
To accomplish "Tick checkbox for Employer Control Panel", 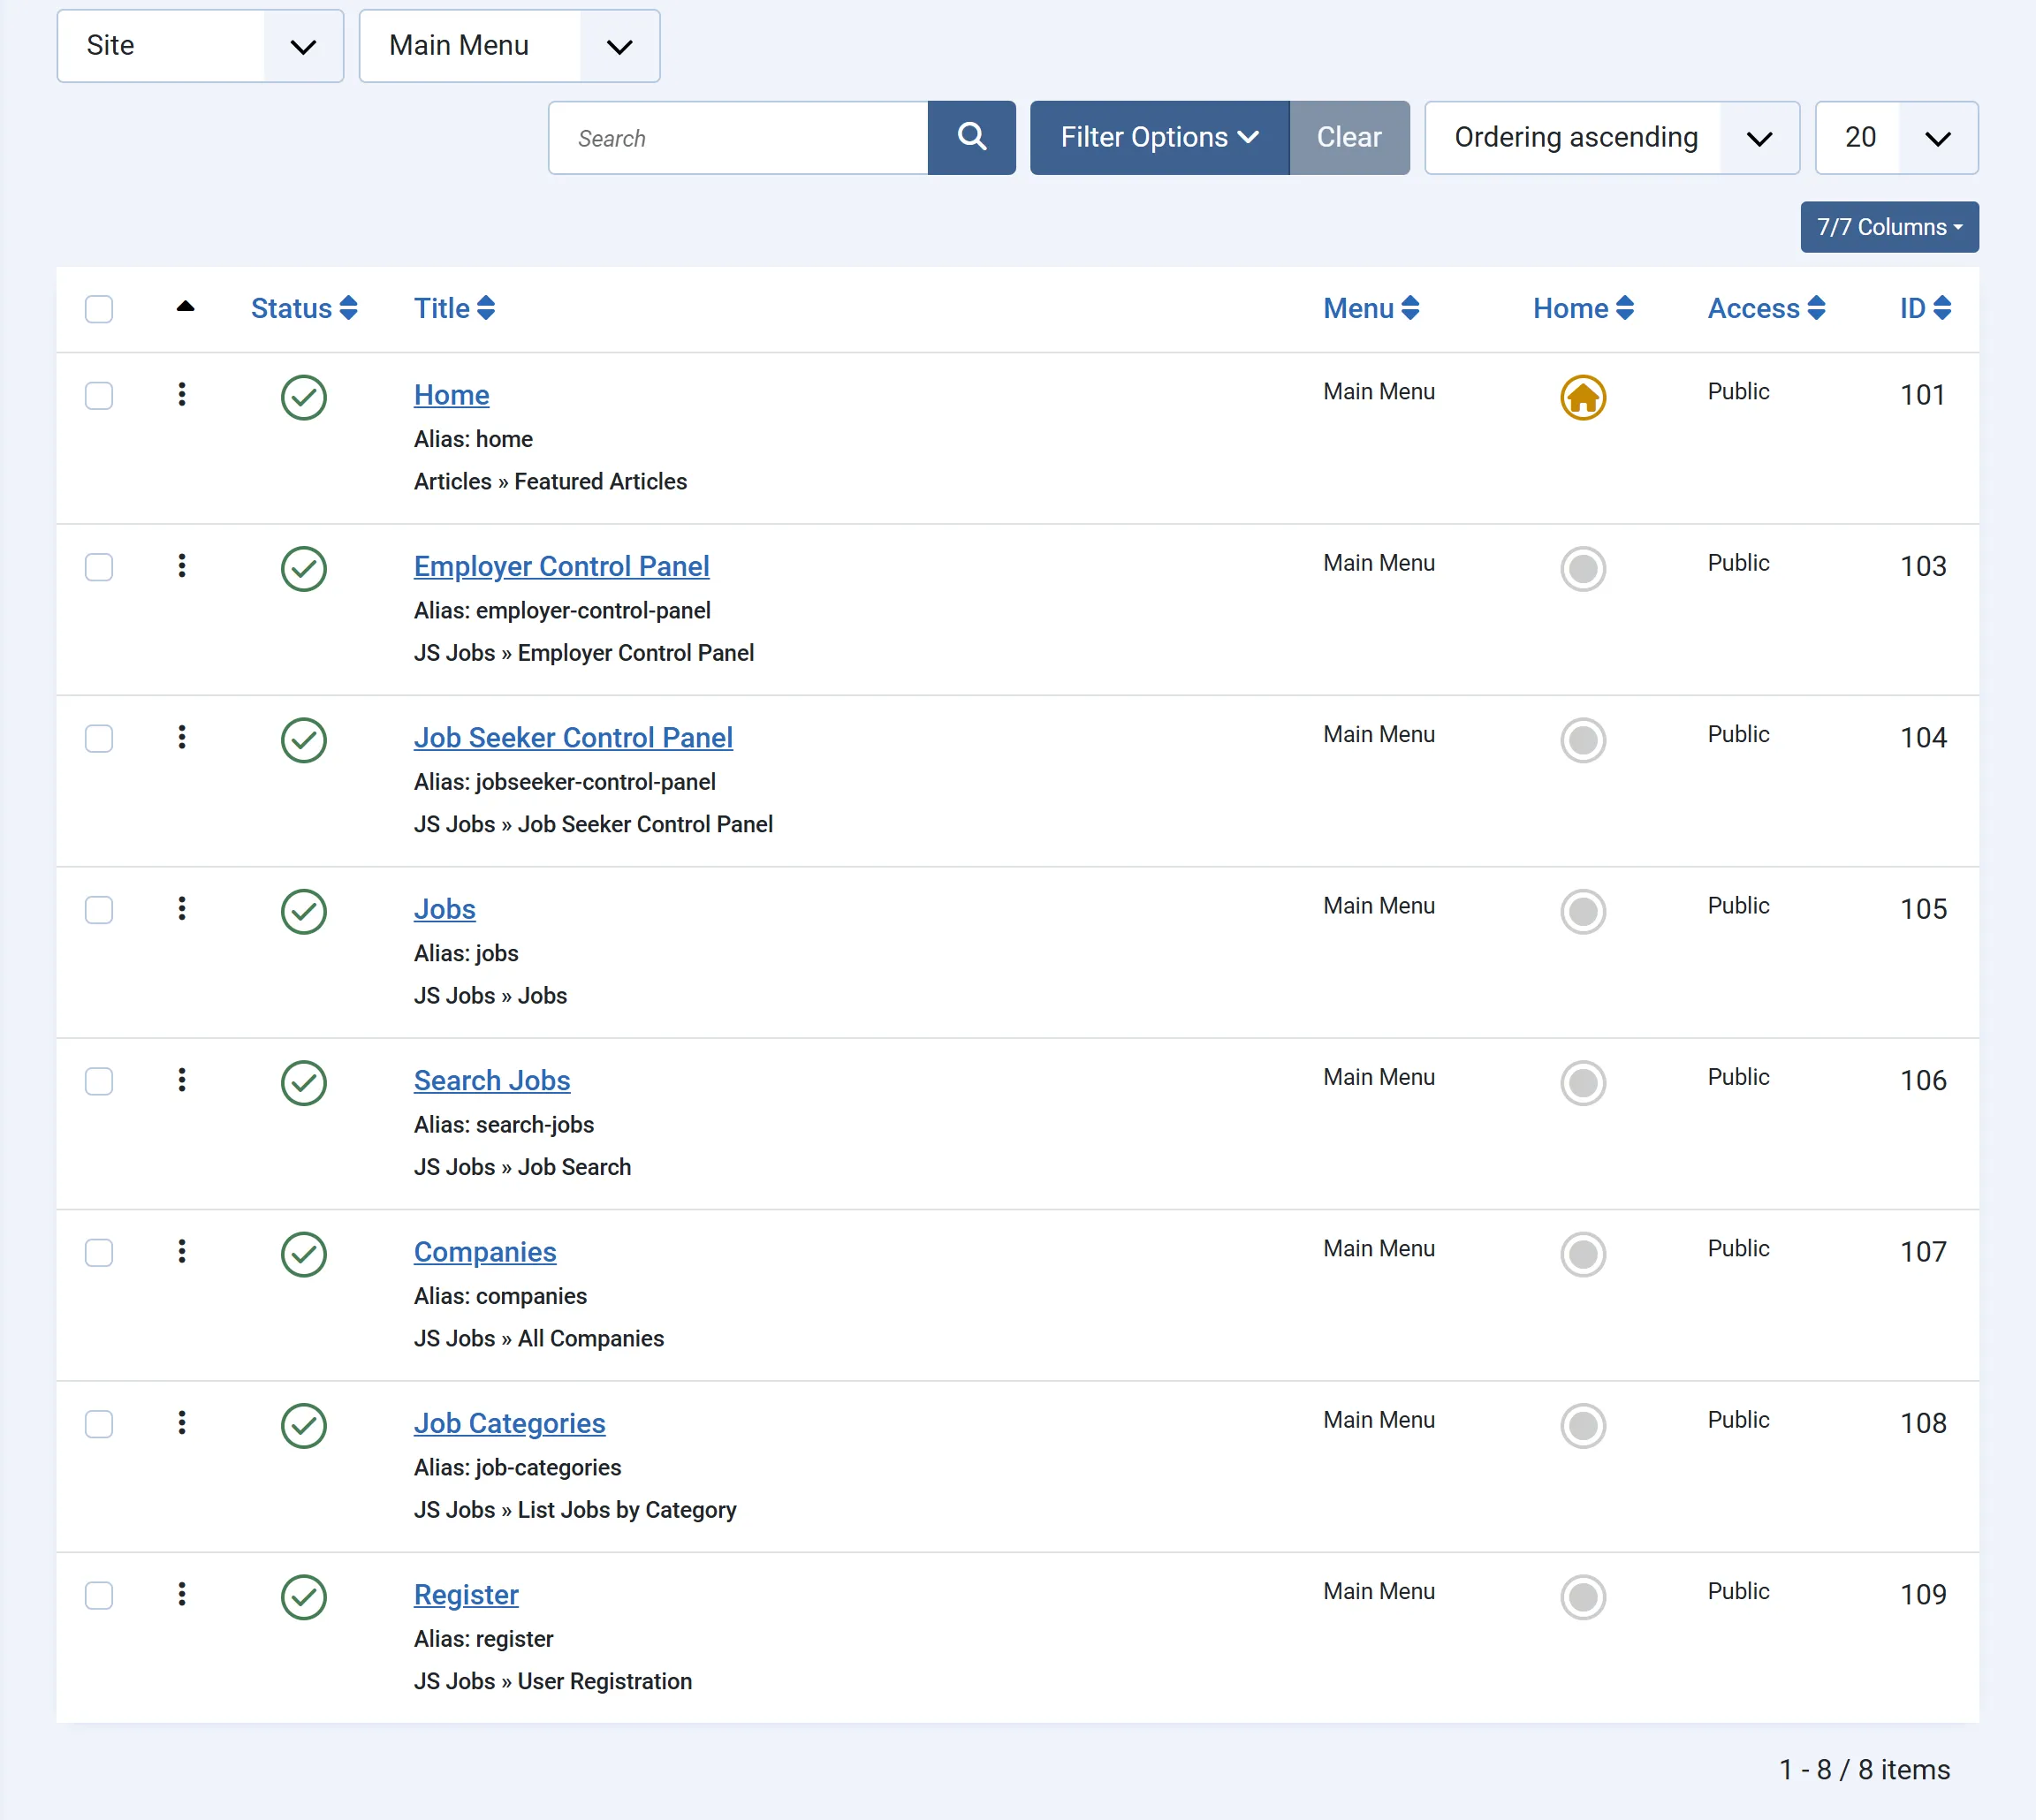I will pyautogui.click(x=99, y=567).
